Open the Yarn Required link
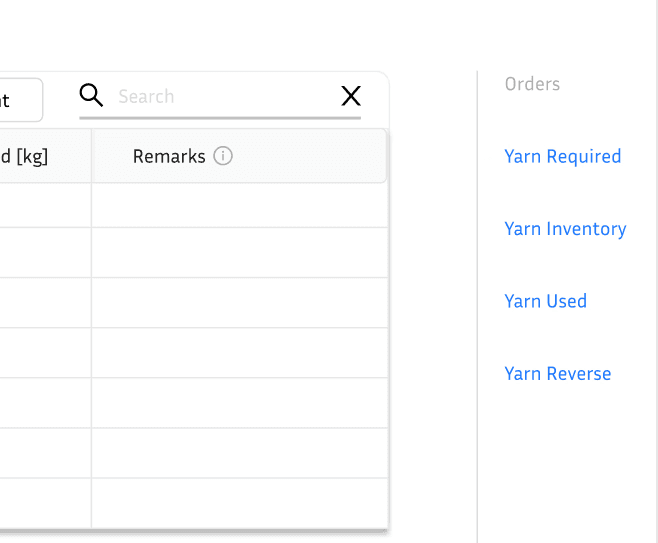The height and width of the screenshot is (543, 658). tap(562, 156)
